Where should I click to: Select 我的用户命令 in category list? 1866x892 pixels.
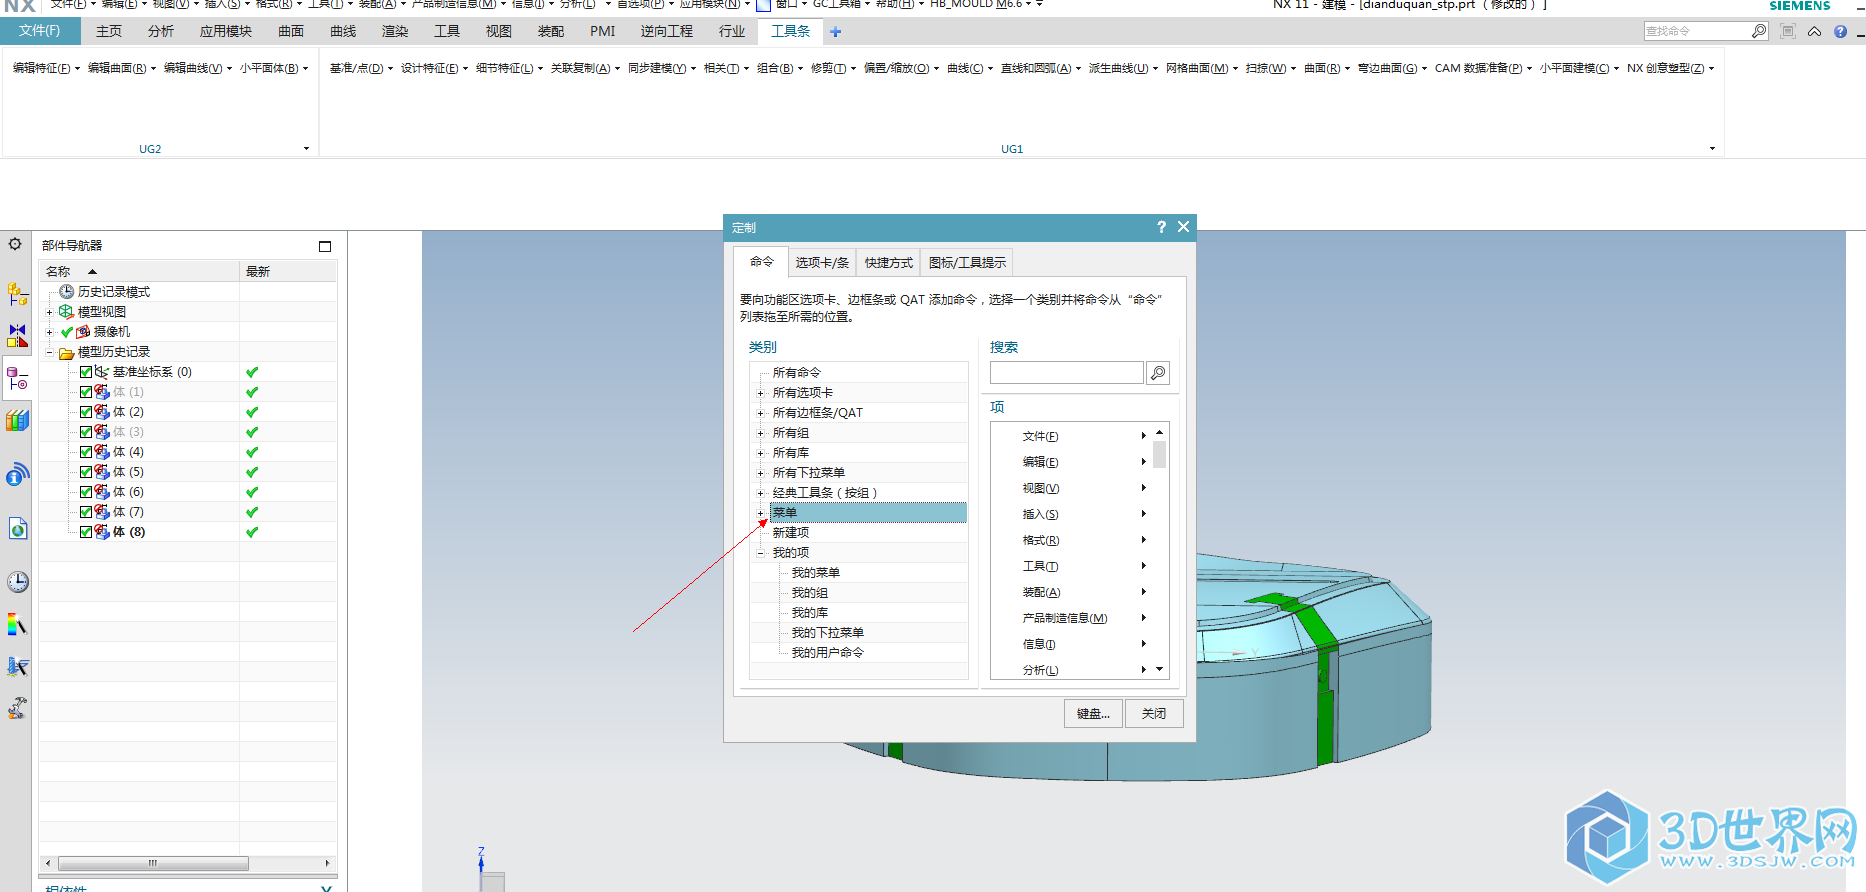tap(828, 653)
